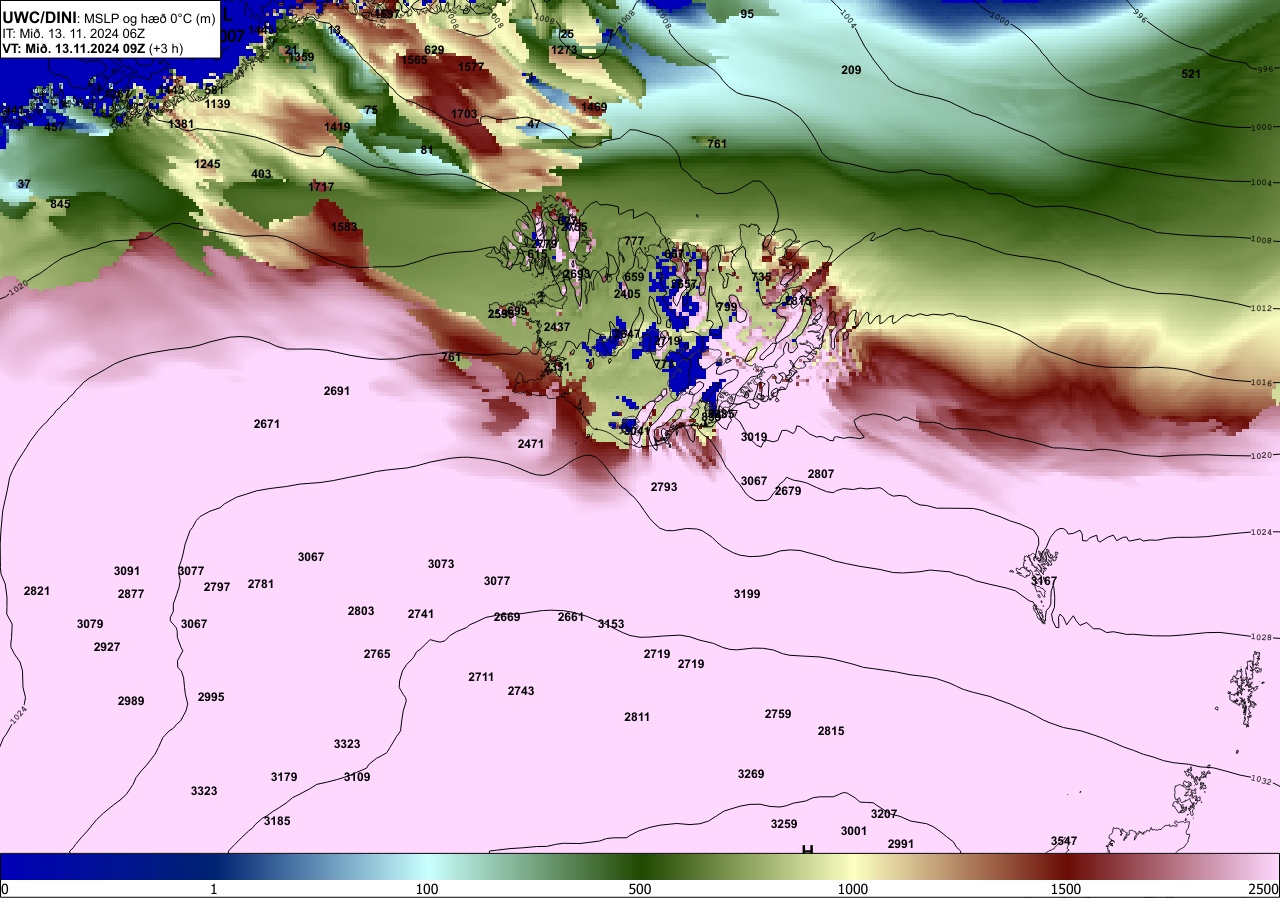1280x898 pixels.
Task: Click the map value '1577'
Action: (471, 67)
